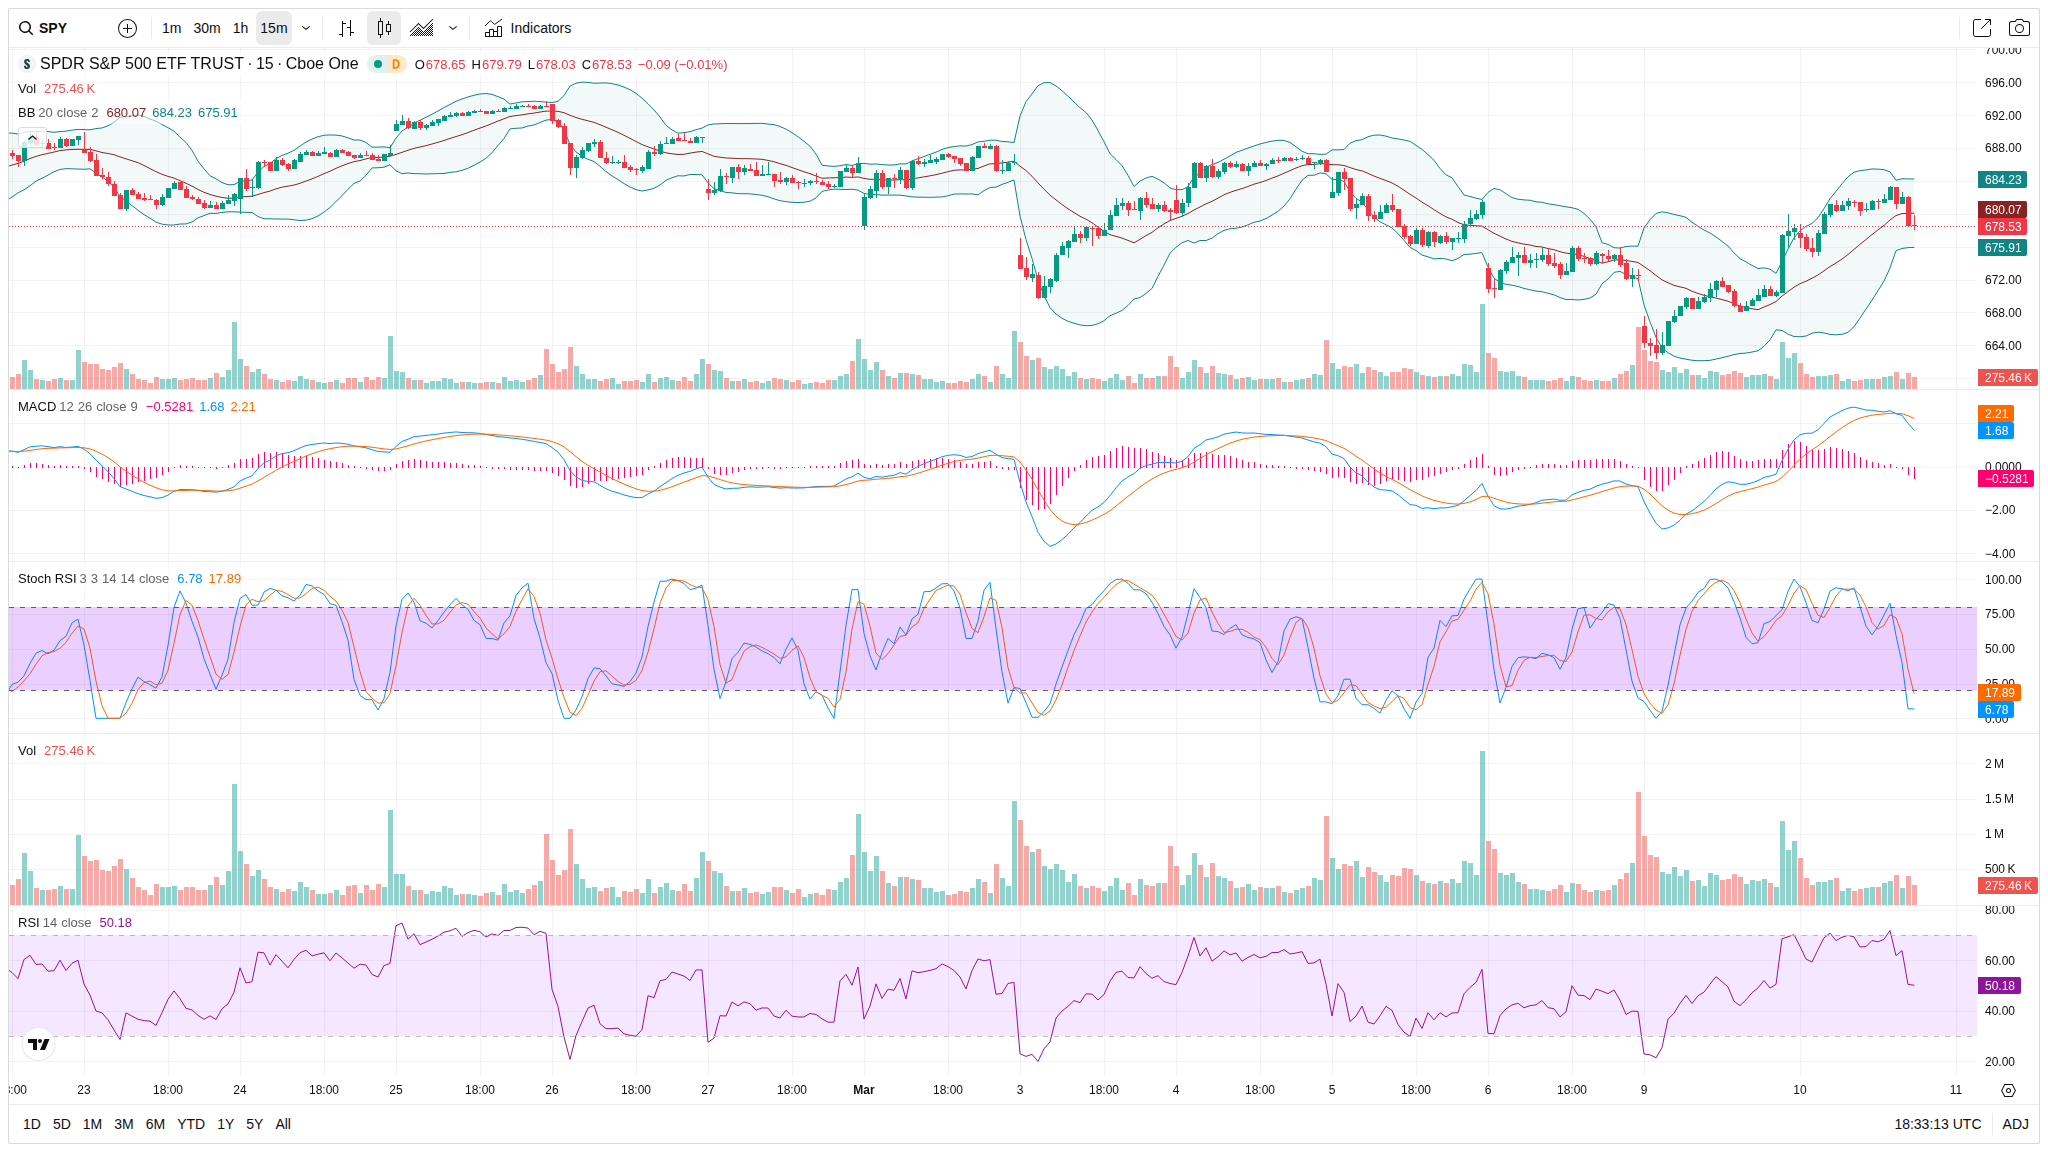This screenshot has width=2048, height=1152.
Task: Click the 18:33:13 UTC timezone button
Action: click(x=1937, y=1124)
